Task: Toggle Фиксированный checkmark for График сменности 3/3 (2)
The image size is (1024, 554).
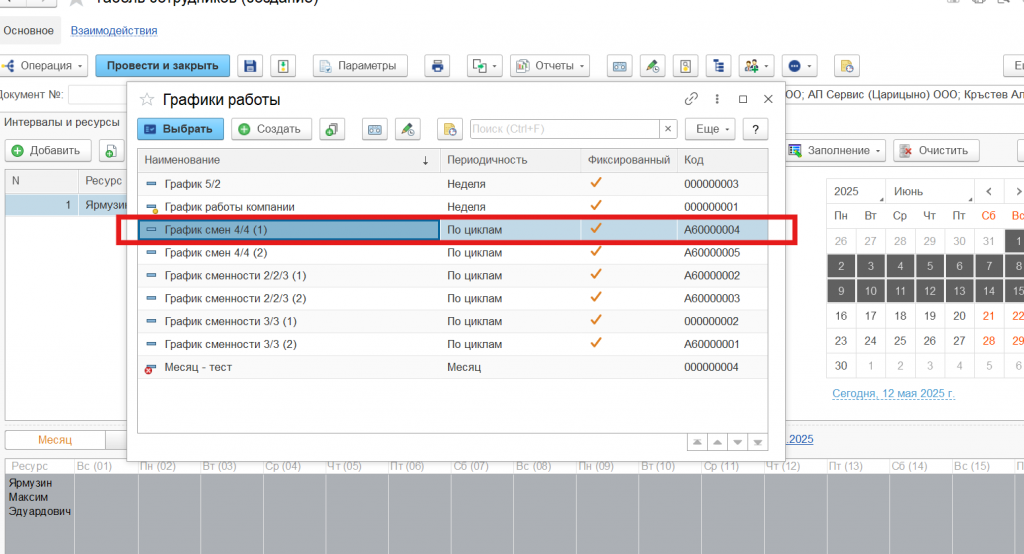Action: tap(596, 343)
